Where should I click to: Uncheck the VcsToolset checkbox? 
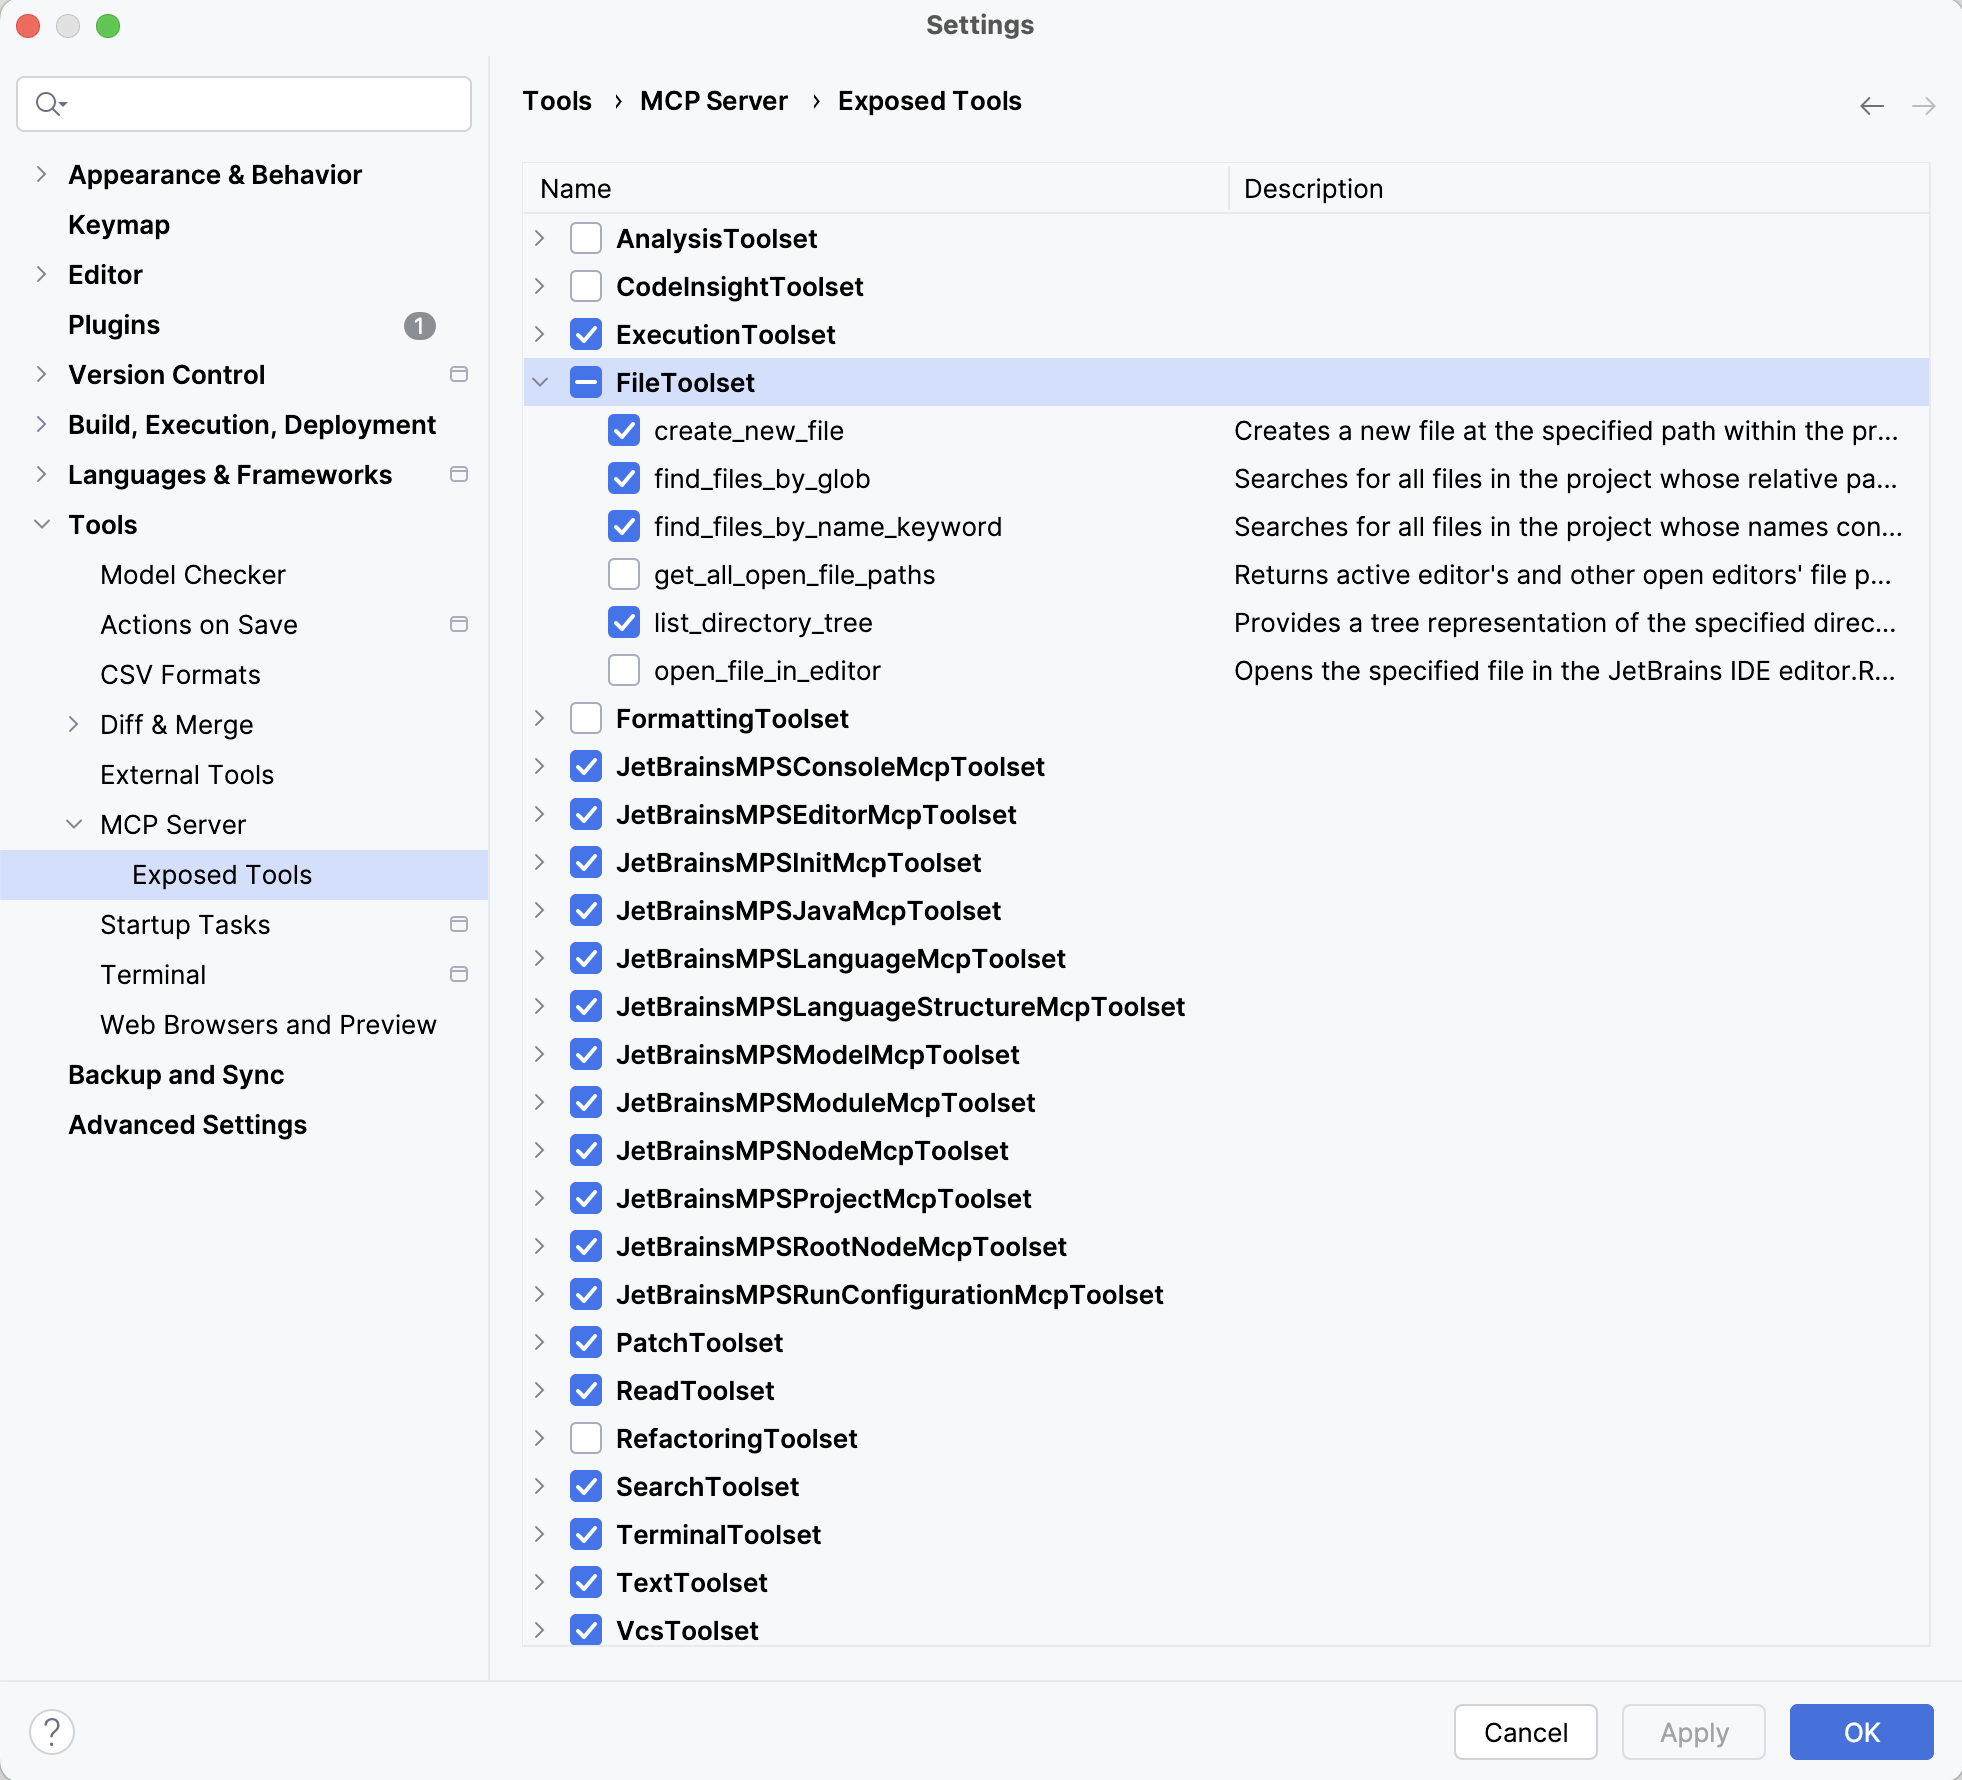pos(586,1631)
